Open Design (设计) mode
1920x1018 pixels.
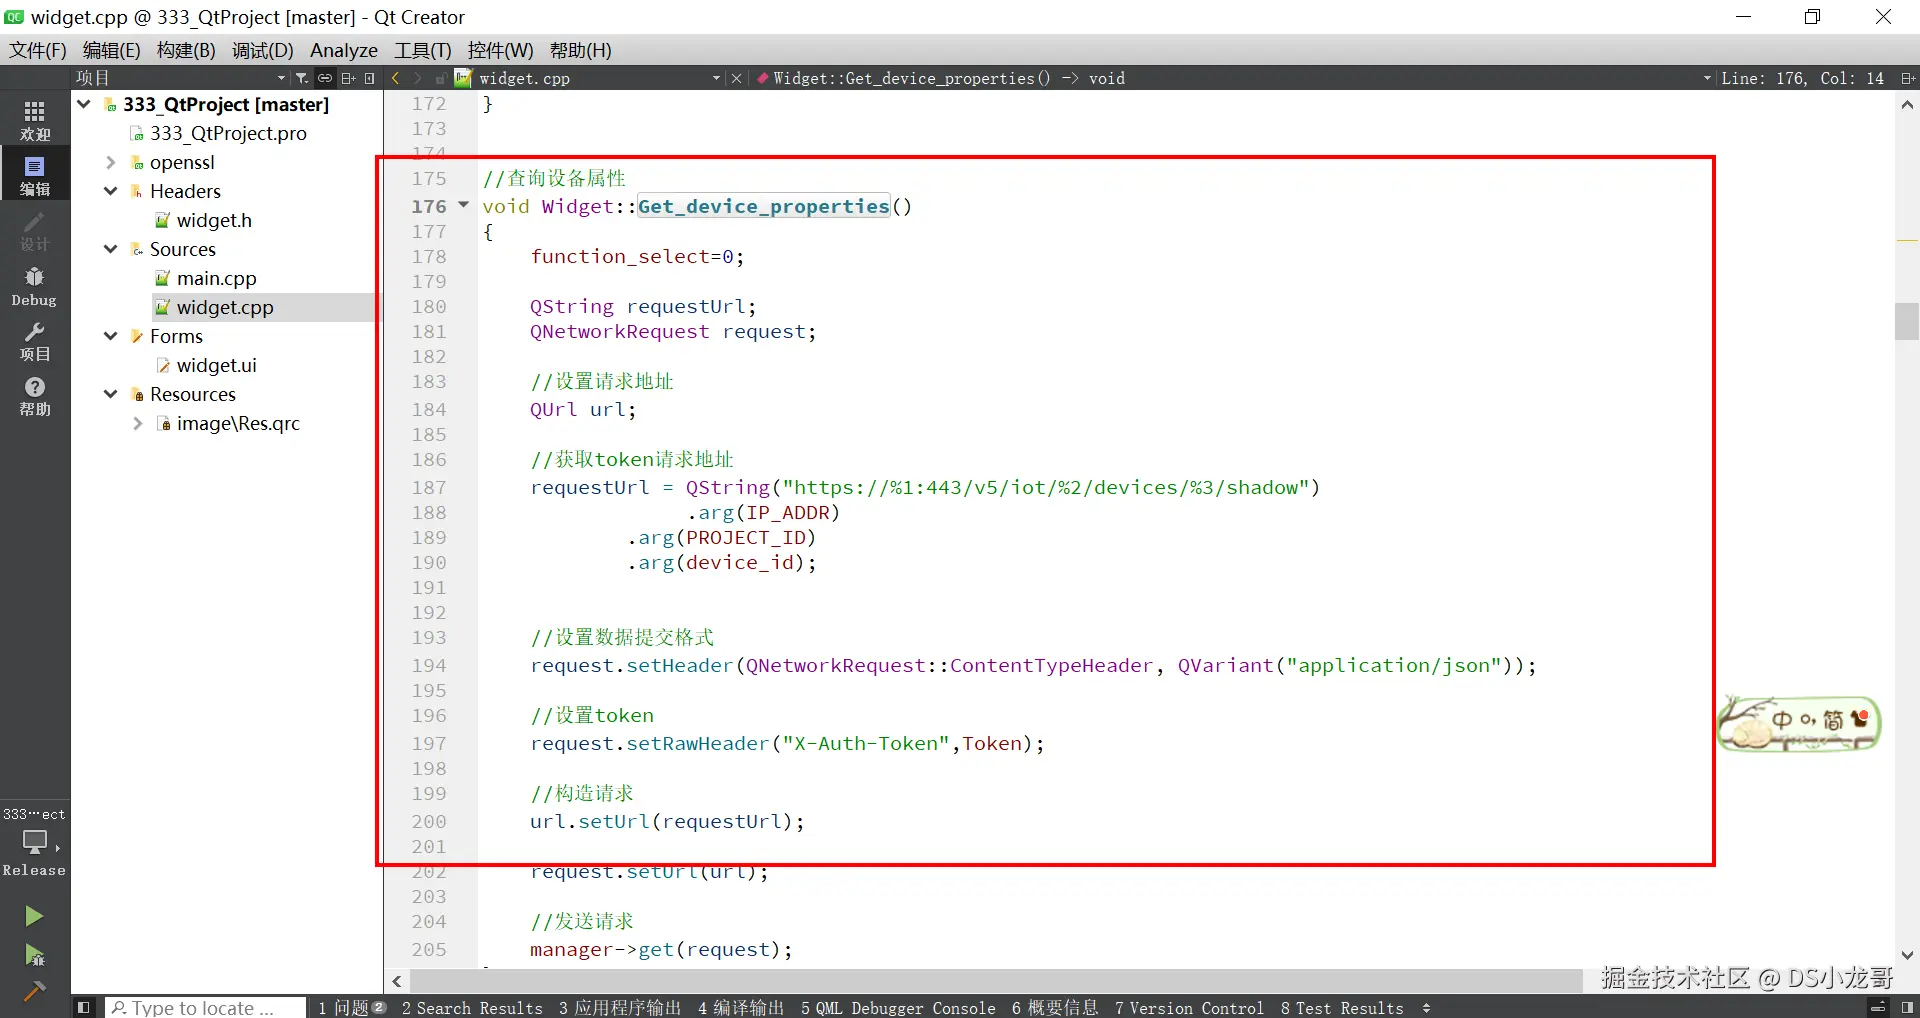pos(35,231)
